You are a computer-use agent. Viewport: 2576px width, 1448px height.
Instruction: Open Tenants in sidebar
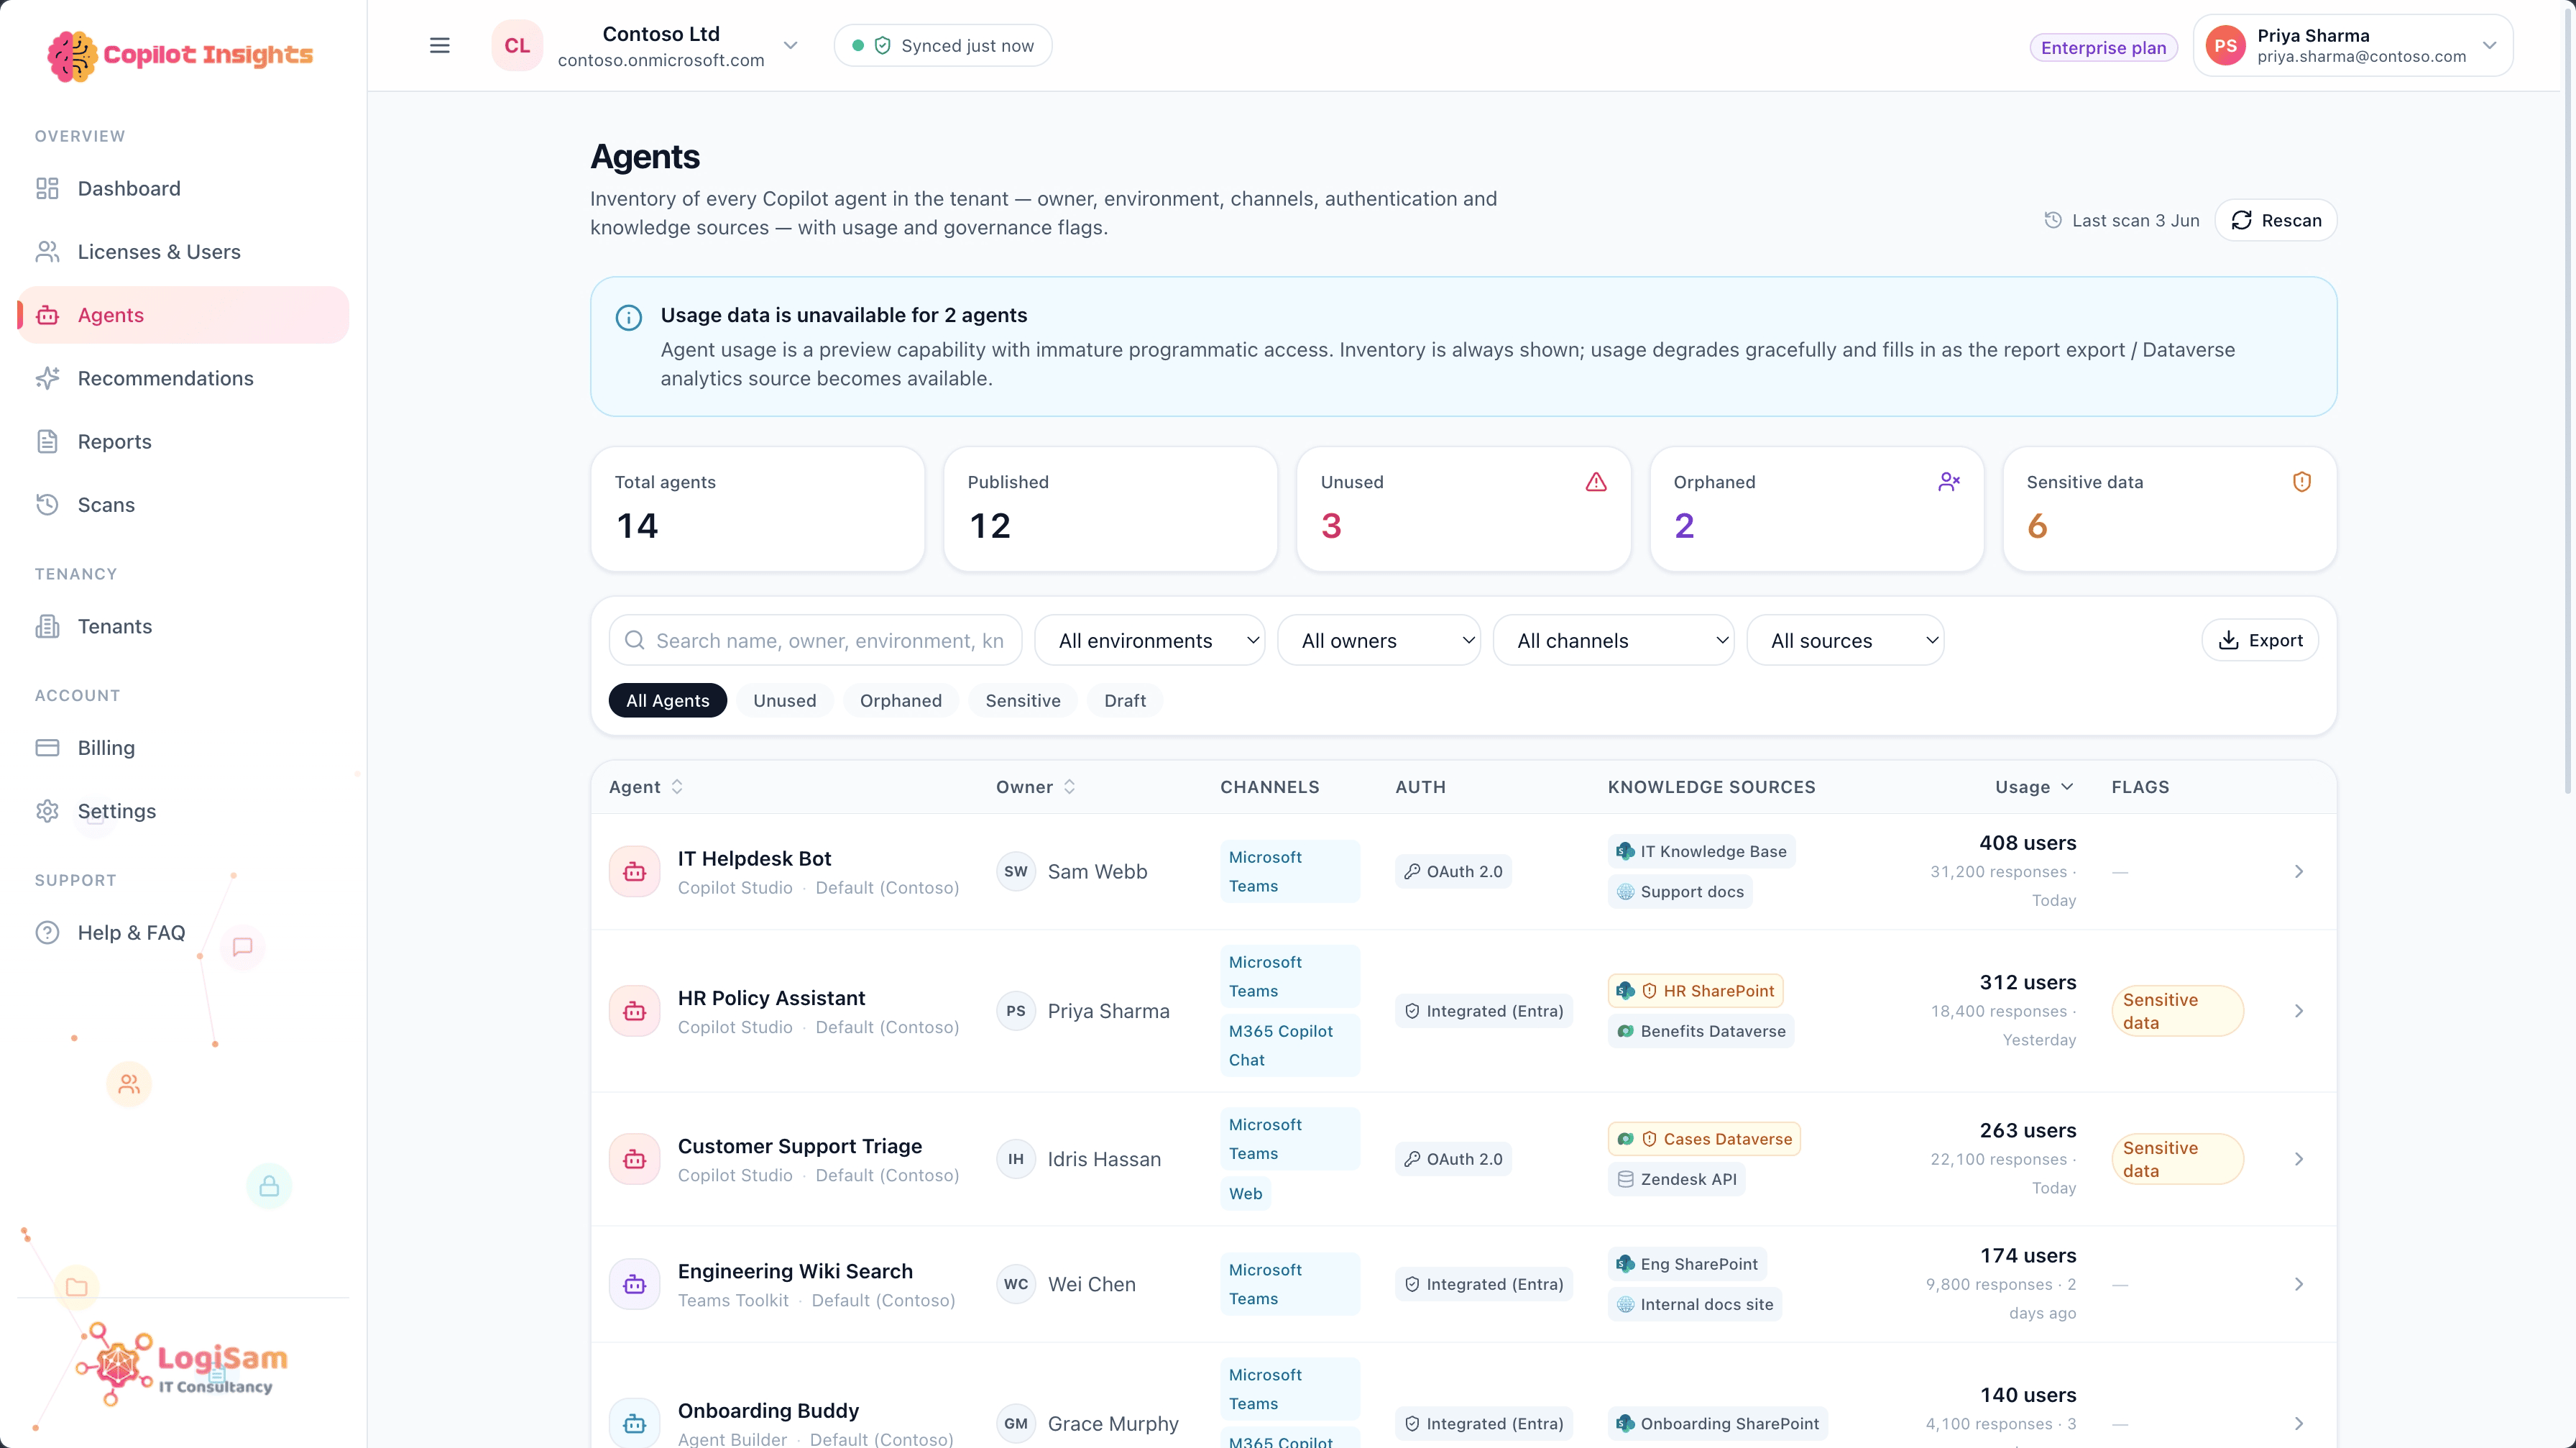[x=183, y=626]
